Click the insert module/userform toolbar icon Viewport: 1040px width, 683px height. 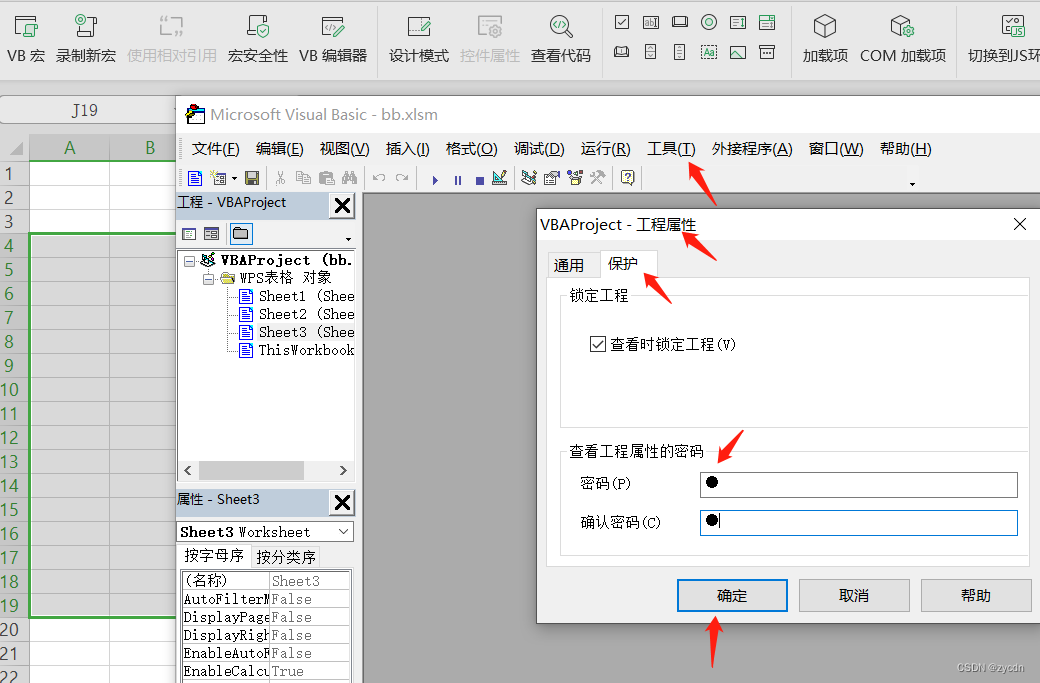[x=218, y=178]
